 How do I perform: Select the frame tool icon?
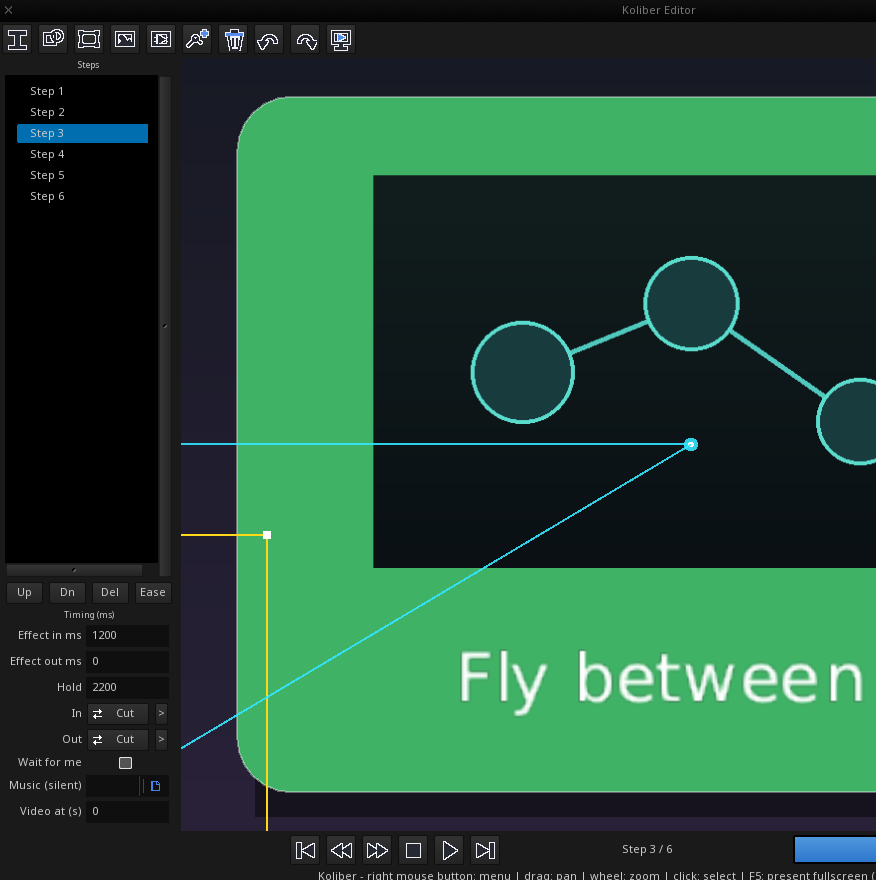click(x=89, y=39)
